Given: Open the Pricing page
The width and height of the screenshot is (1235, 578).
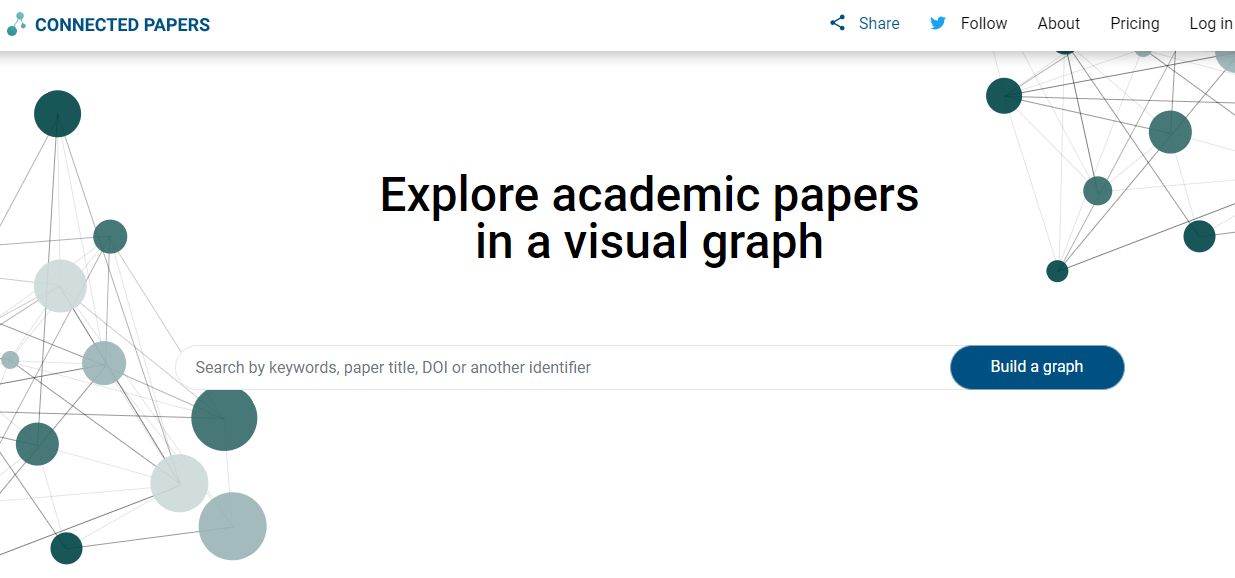Looking at the screenshot, I should (x=1135, y=23).
